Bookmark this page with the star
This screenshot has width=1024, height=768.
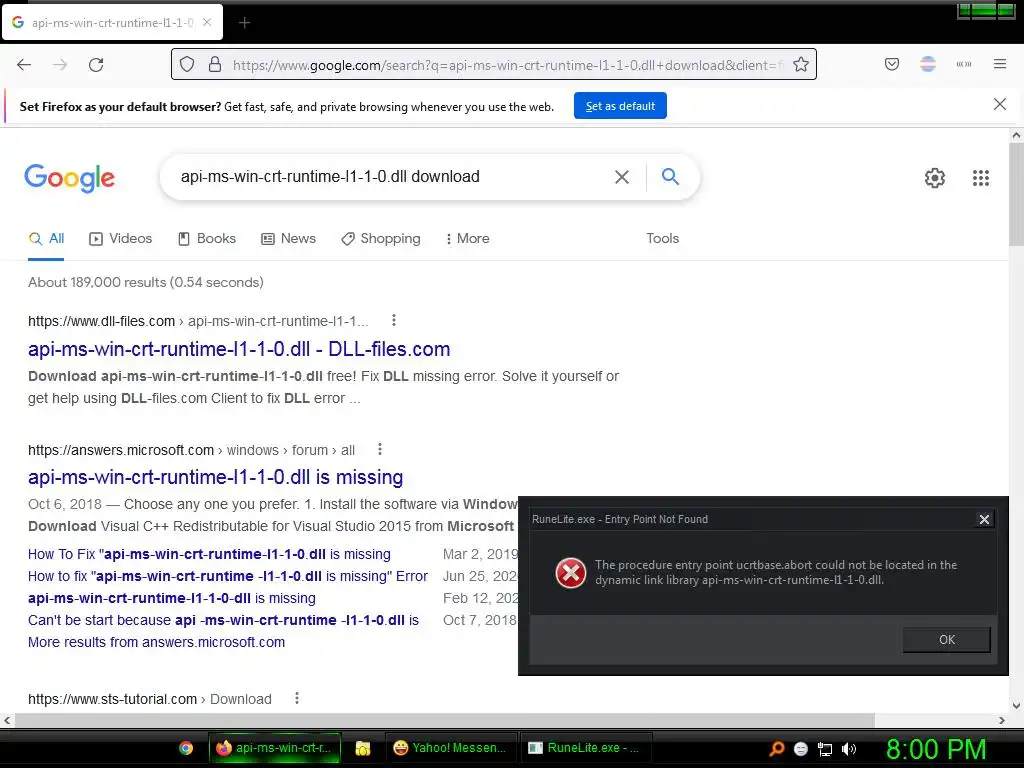click(801, 65)
